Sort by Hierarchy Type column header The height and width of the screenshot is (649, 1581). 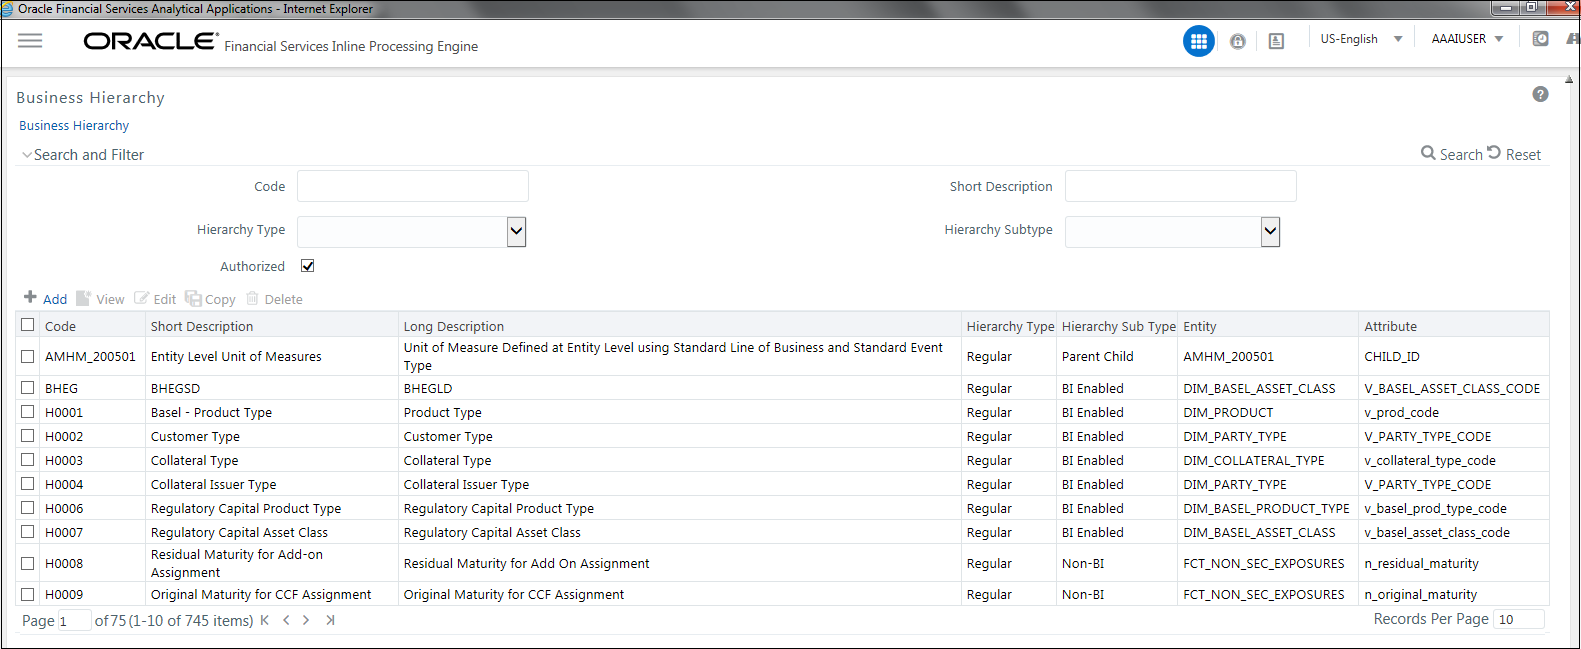coord(1010,326)
